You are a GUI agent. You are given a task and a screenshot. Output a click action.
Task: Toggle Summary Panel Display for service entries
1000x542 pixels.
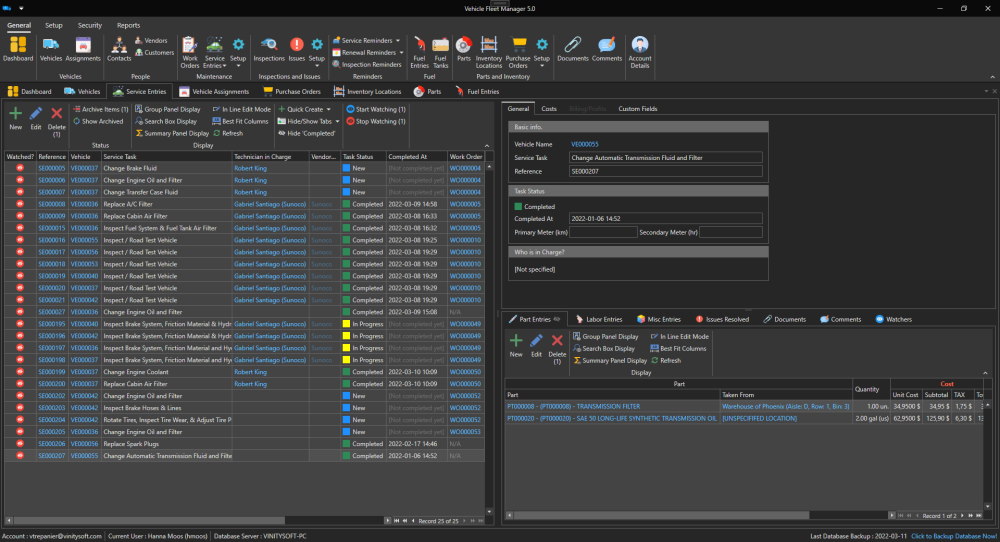(x=172, y=133)
